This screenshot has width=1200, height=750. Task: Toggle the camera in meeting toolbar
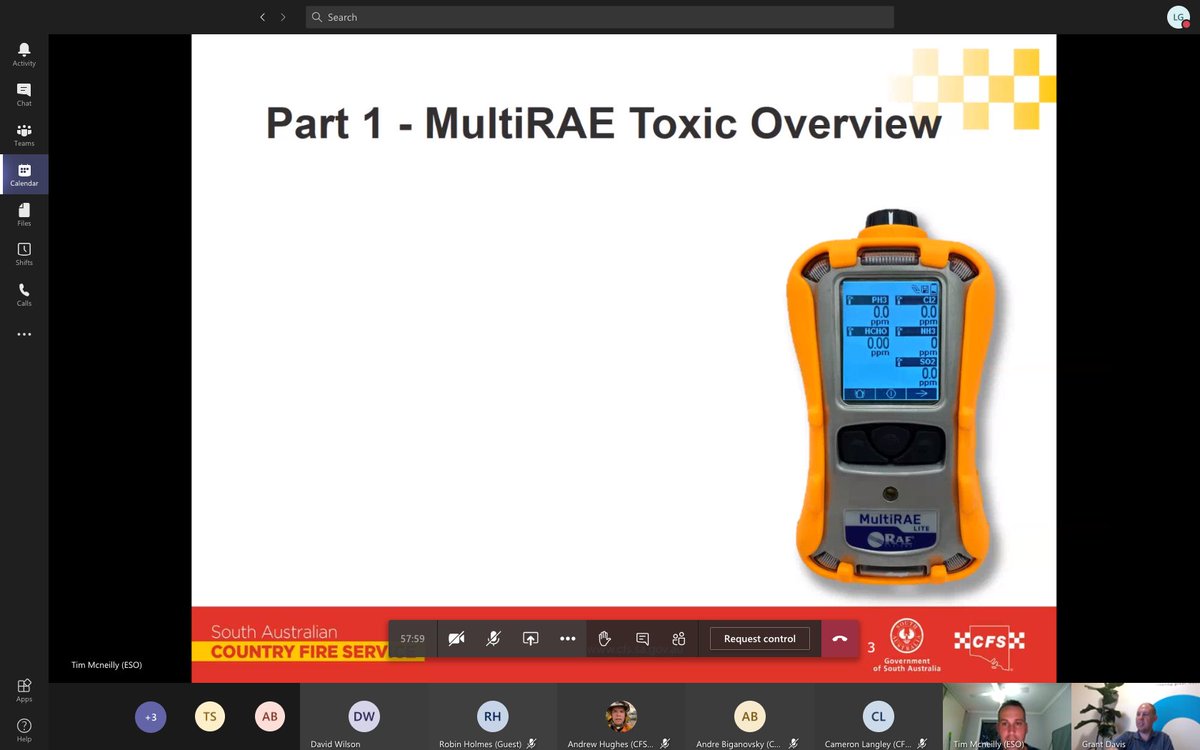click(456, 638)
